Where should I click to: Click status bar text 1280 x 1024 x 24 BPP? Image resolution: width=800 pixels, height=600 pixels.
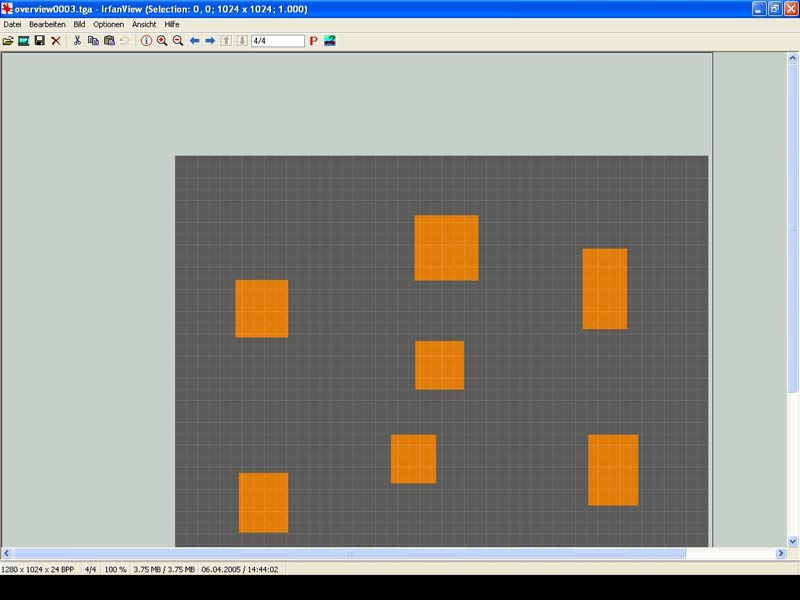tap(38, 569)
